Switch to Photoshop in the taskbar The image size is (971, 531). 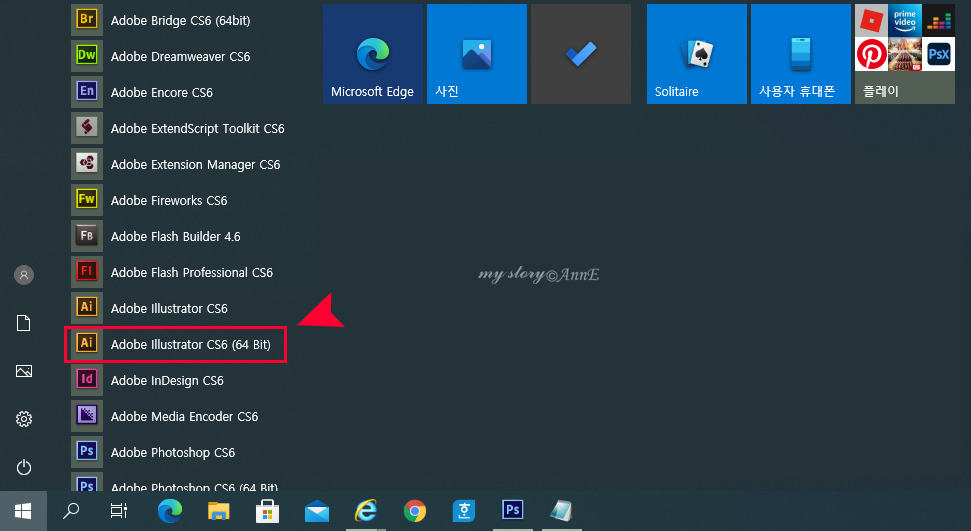coord(513,510)
